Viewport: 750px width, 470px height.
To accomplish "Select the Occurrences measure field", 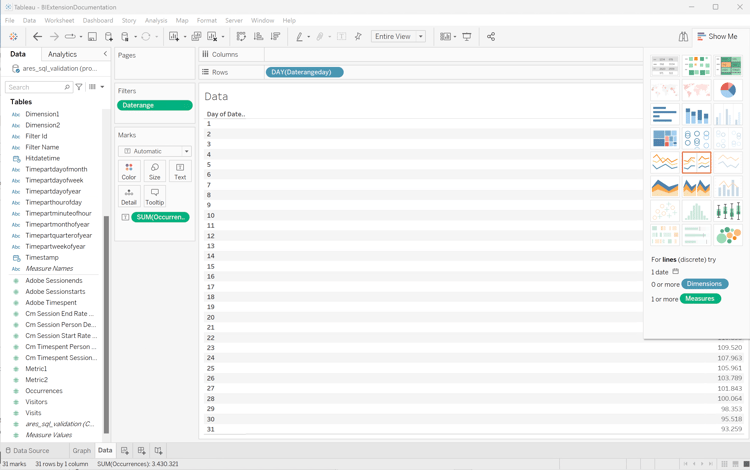I will 44,391.
